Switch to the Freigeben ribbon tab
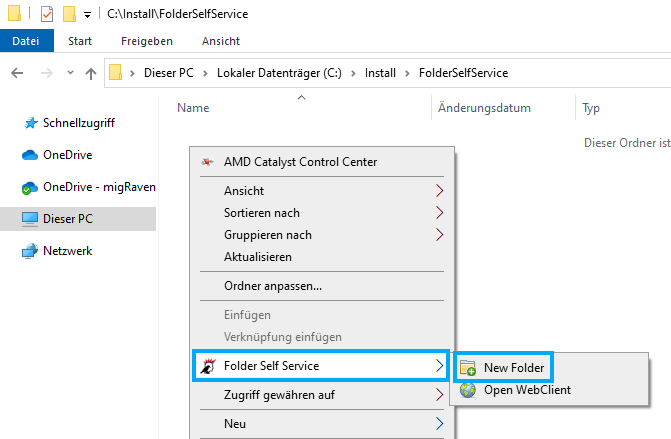The image size is (671, 439). coord(147,41)
